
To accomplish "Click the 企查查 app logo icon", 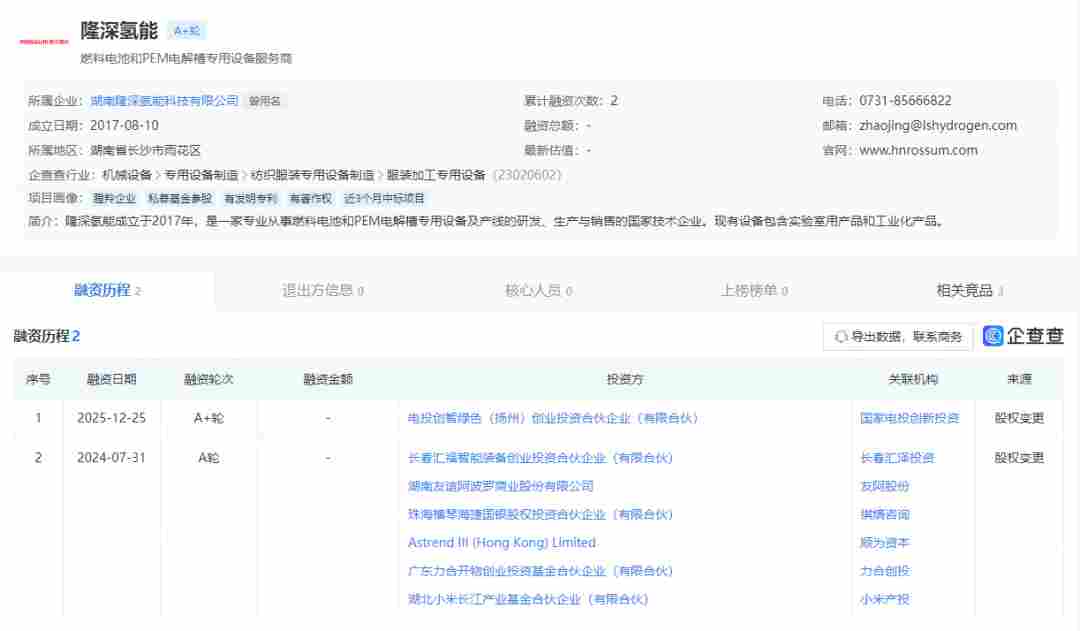I will point(993,336).
